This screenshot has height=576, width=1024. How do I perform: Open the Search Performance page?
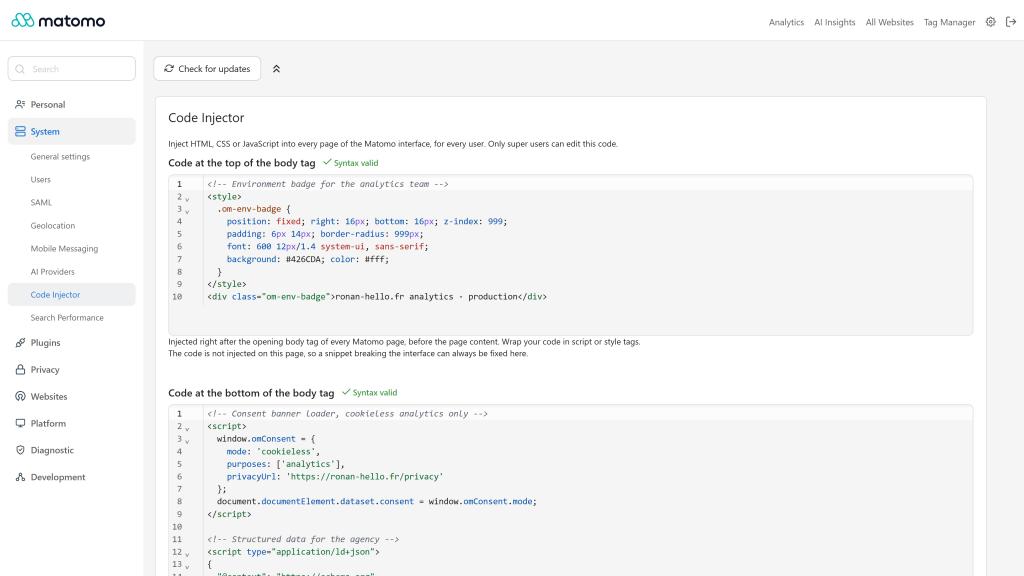(x=67, y=318)
